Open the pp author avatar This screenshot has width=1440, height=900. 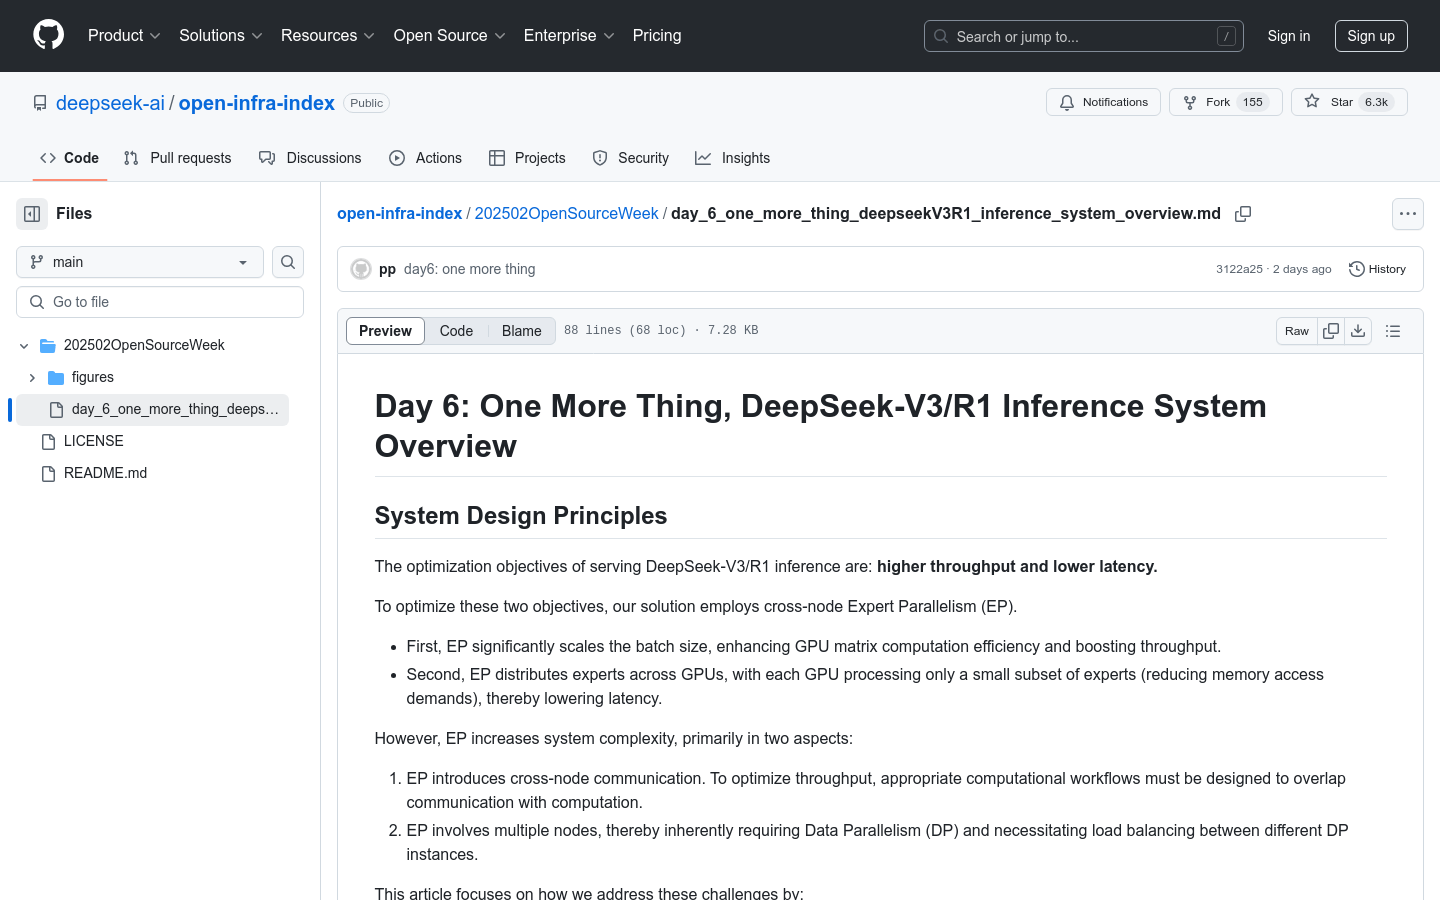point(361,269)
